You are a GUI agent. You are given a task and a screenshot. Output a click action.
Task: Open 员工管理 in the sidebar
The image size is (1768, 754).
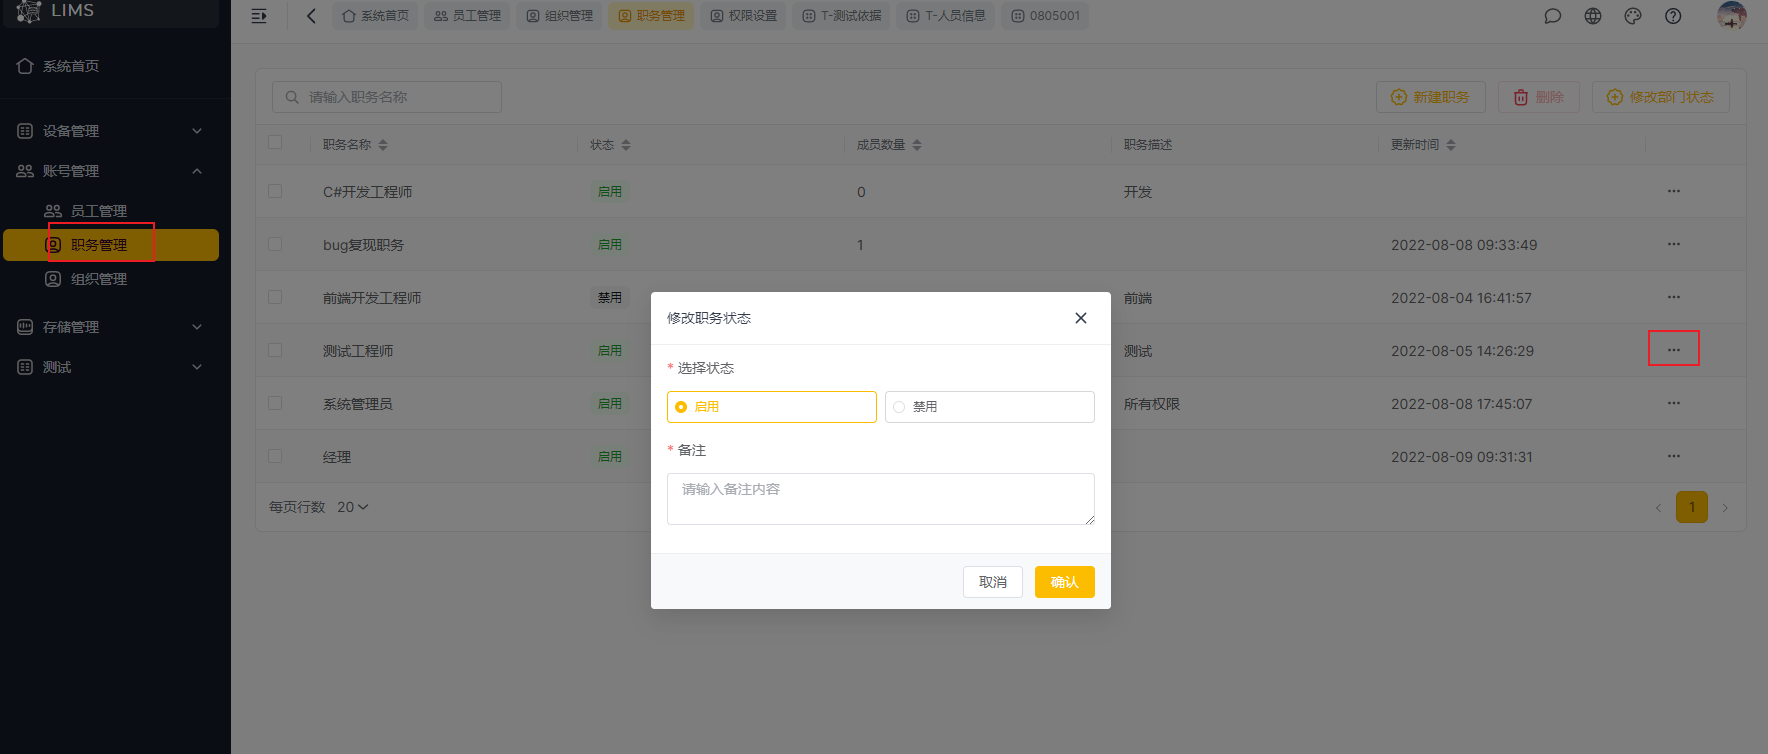[x=111, y=211]
